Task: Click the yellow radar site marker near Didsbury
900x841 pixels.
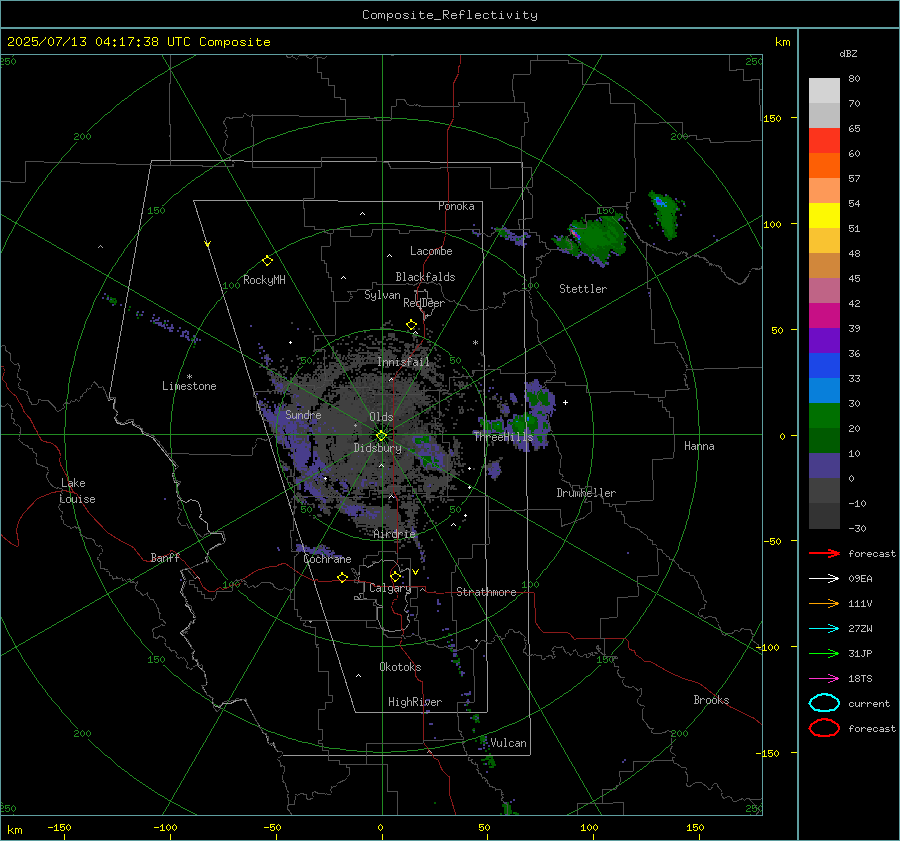Action: (x=381, y=435)
